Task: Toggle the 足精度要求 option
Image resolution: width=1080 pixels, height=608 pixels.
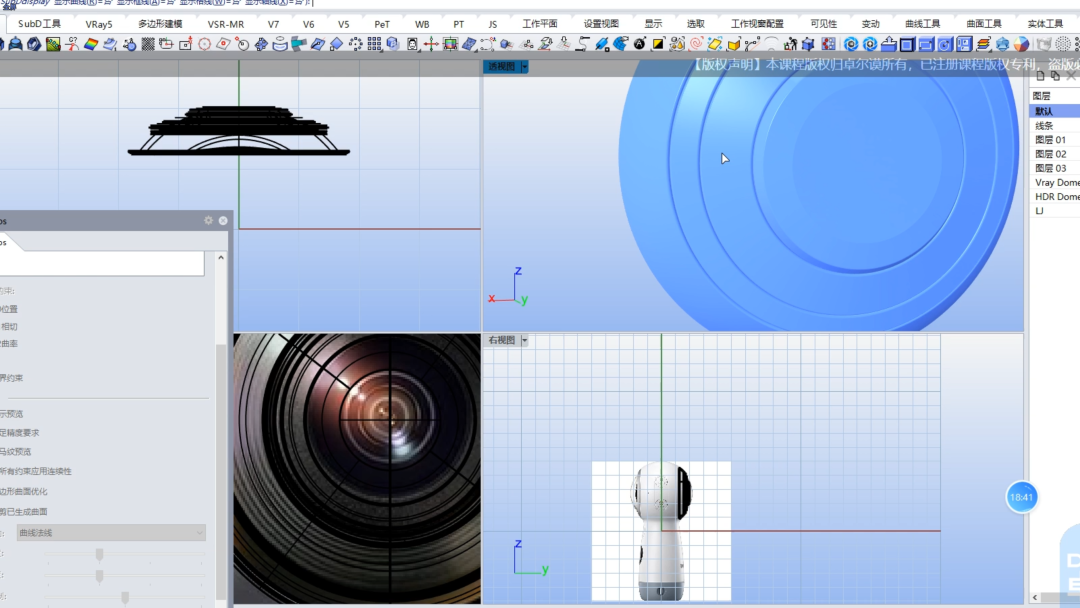Action: click(x=19, y=433)
